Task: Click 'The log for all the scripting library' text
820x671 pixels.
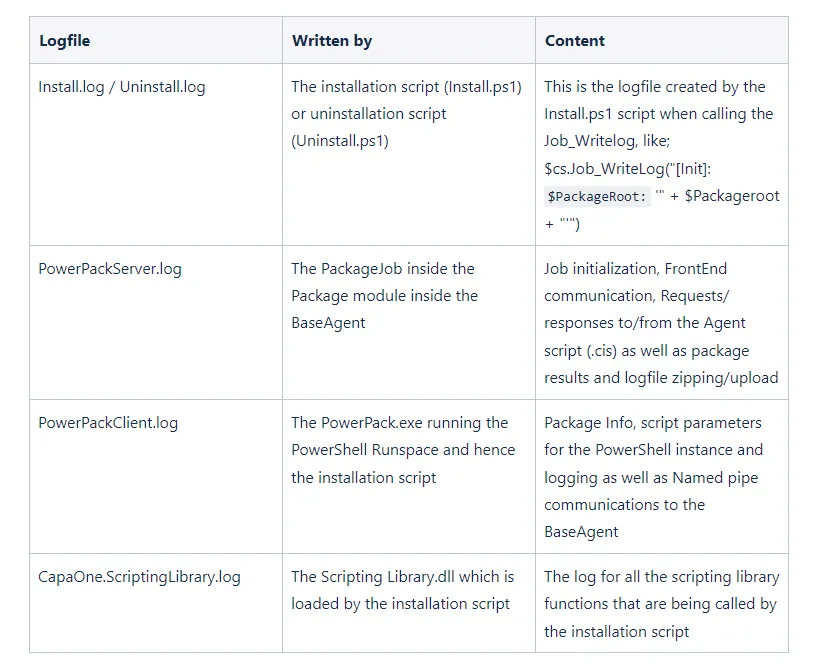Action: point(662,576)
